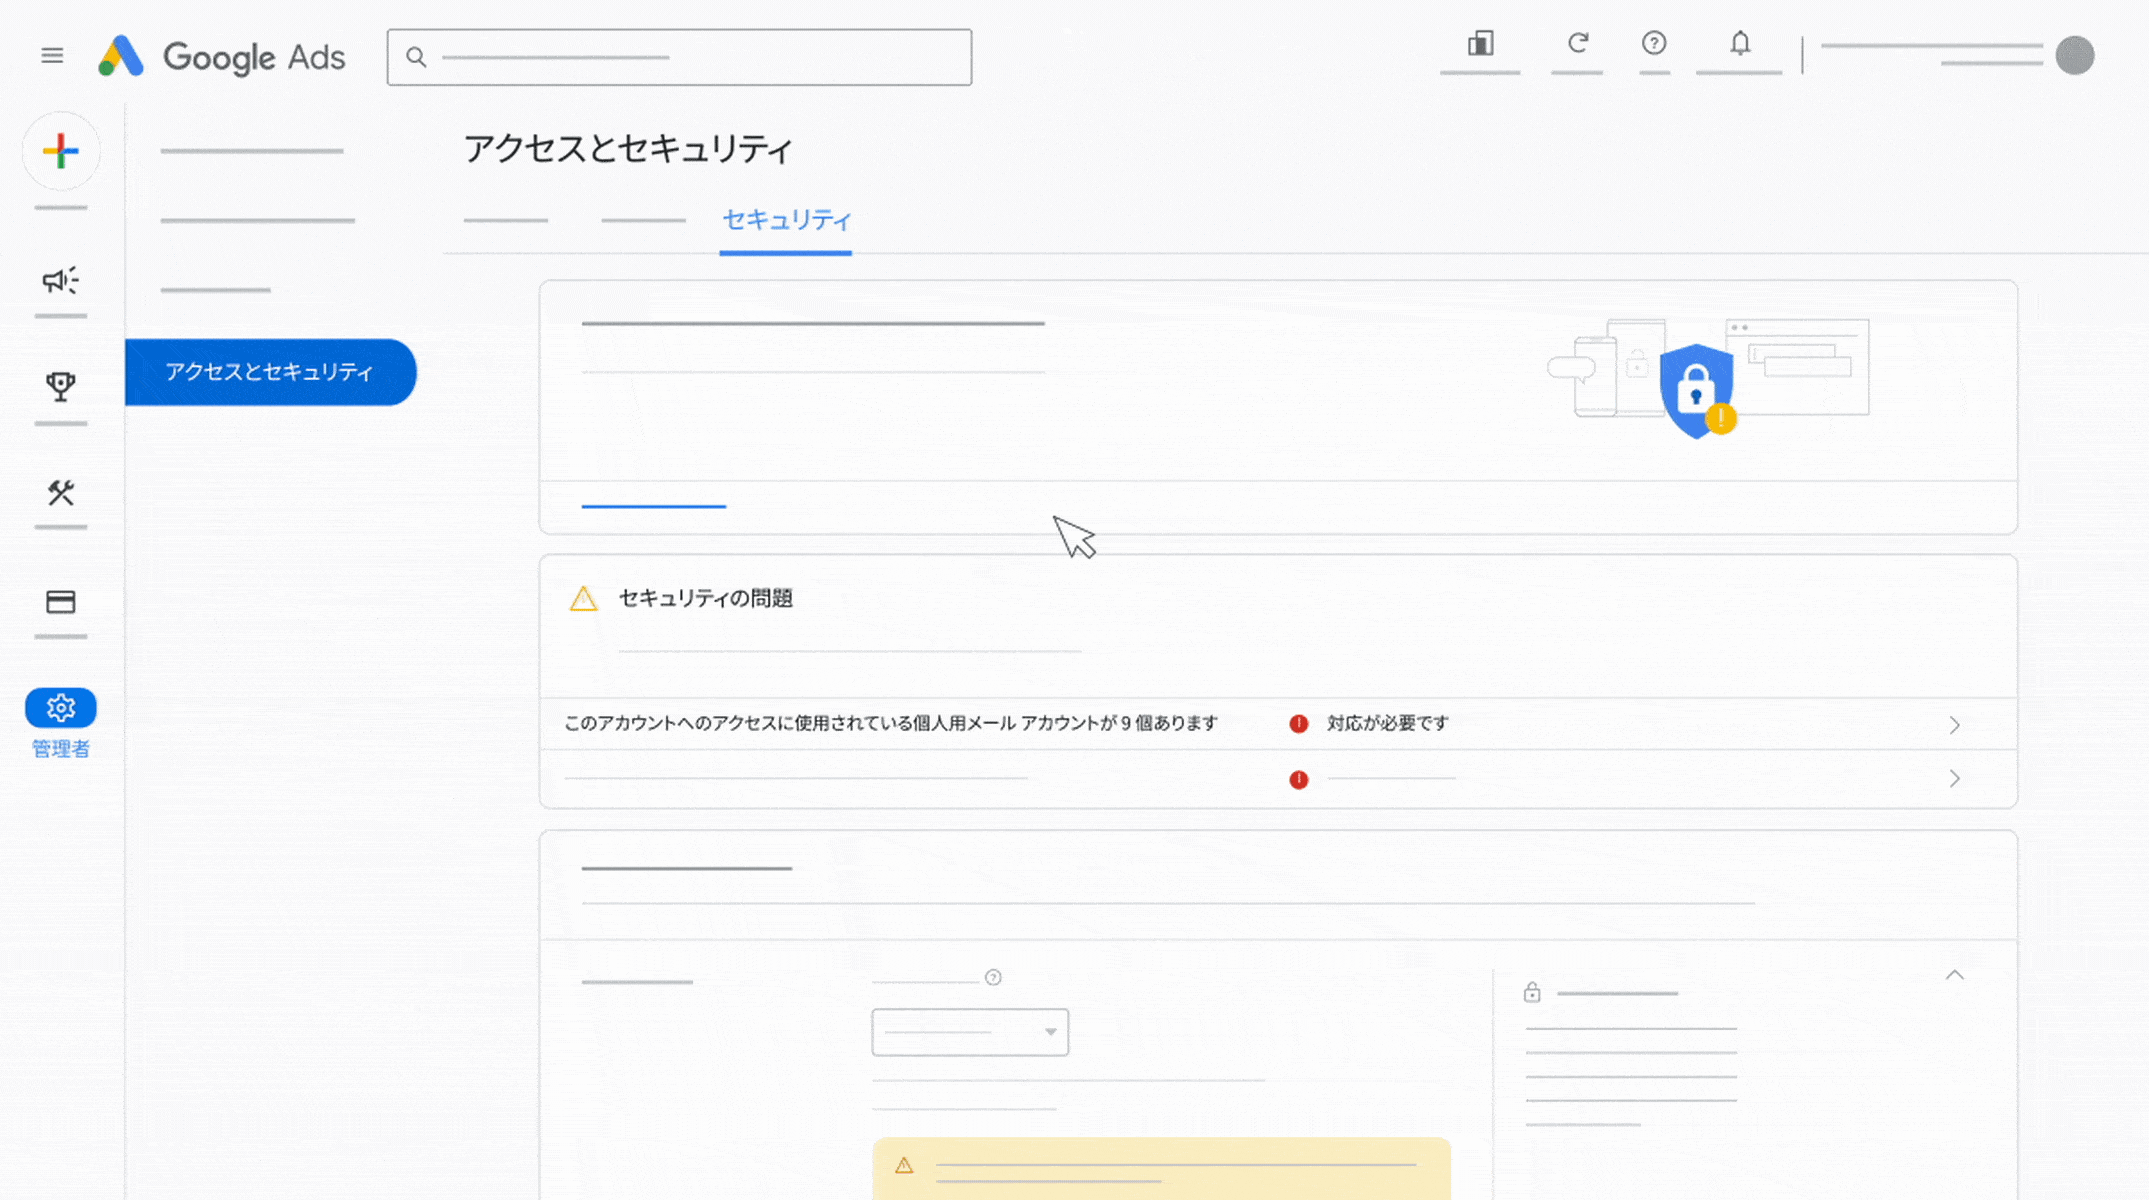
Task: Open Tools wrench icon in sidebar
Action: point(60,493)
